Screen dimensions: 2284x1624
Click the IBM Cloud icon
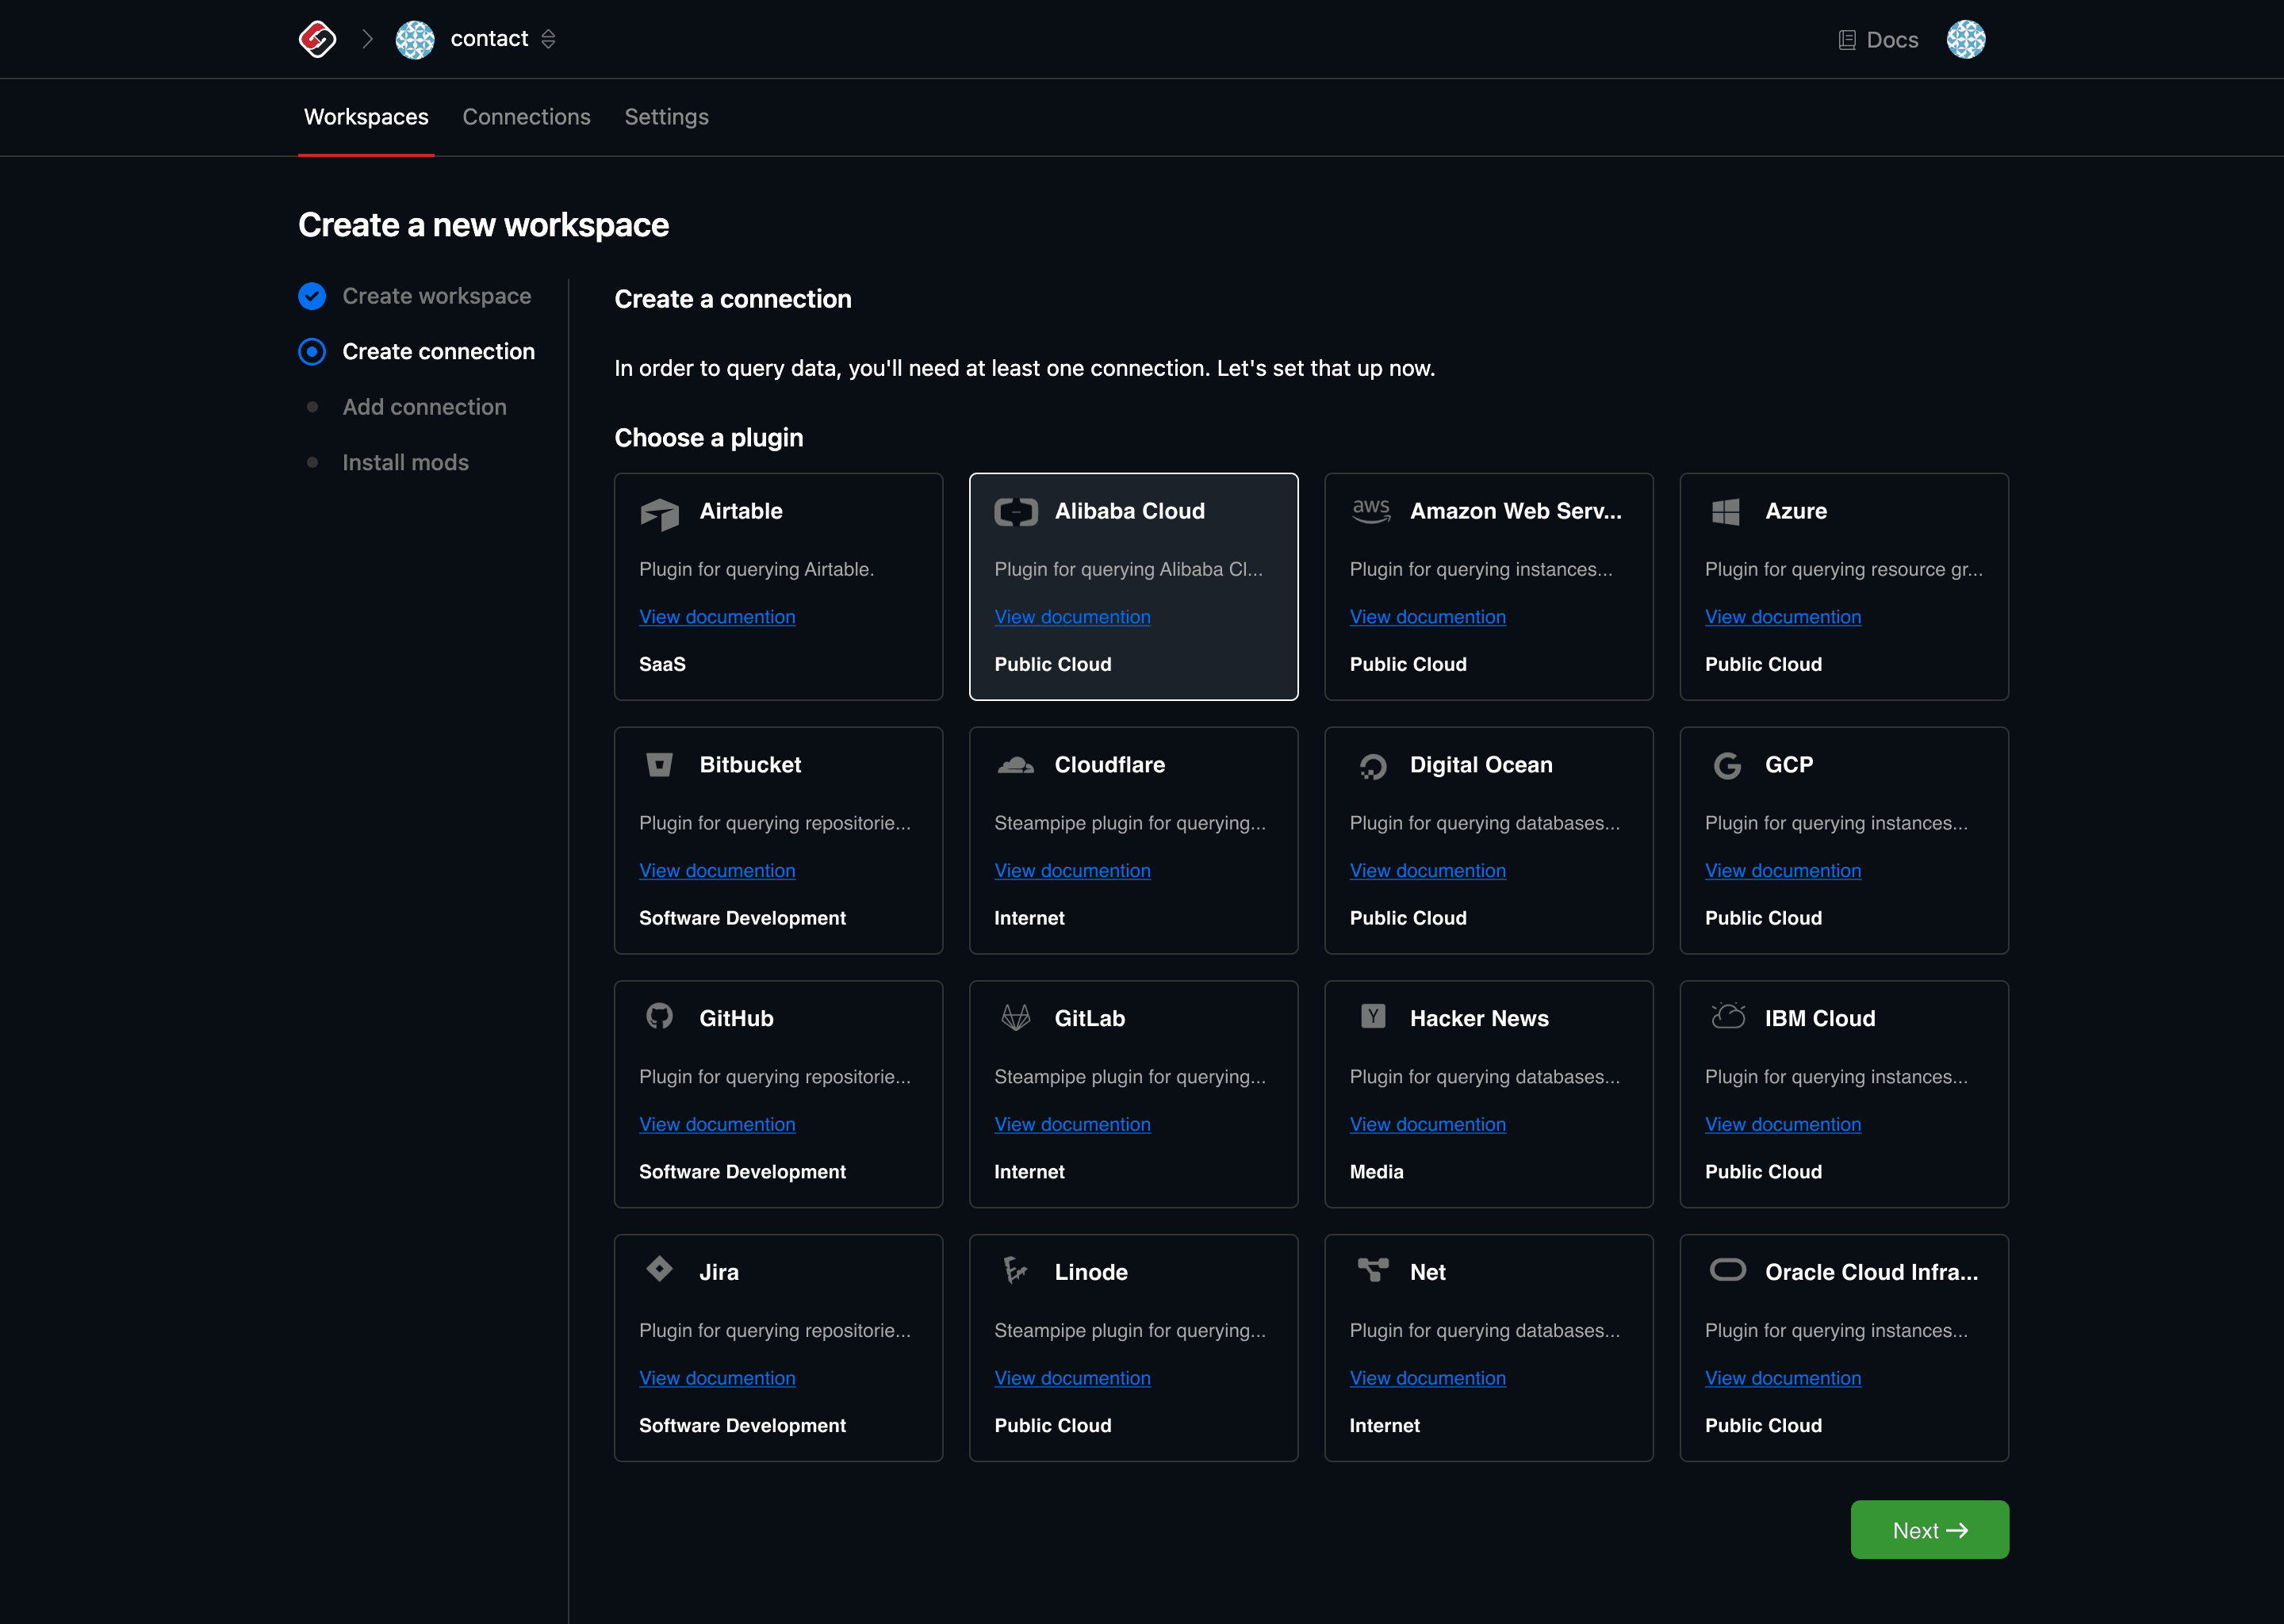click(x=1727, y=1015)
